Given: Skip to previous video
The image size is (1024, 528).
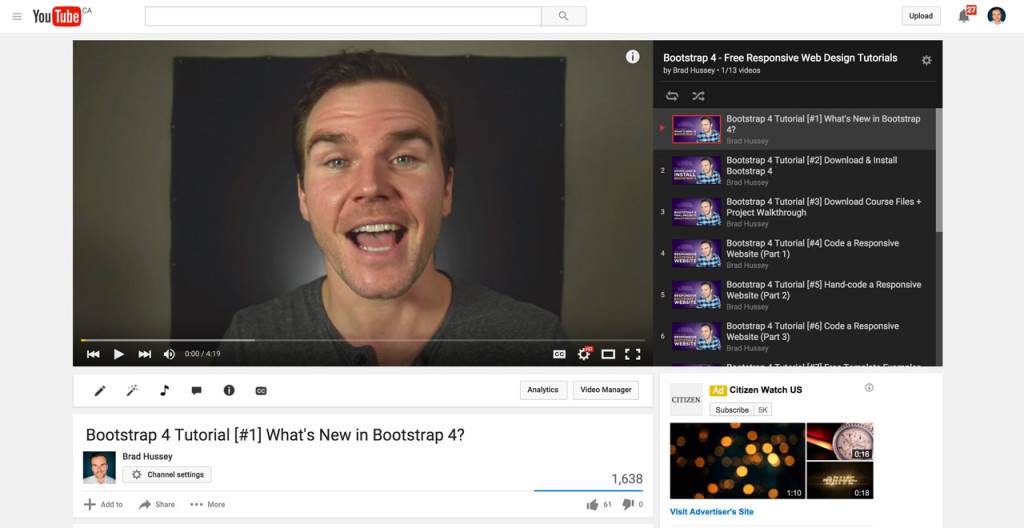Looking at the screenshot, I should tap(93, 354).
